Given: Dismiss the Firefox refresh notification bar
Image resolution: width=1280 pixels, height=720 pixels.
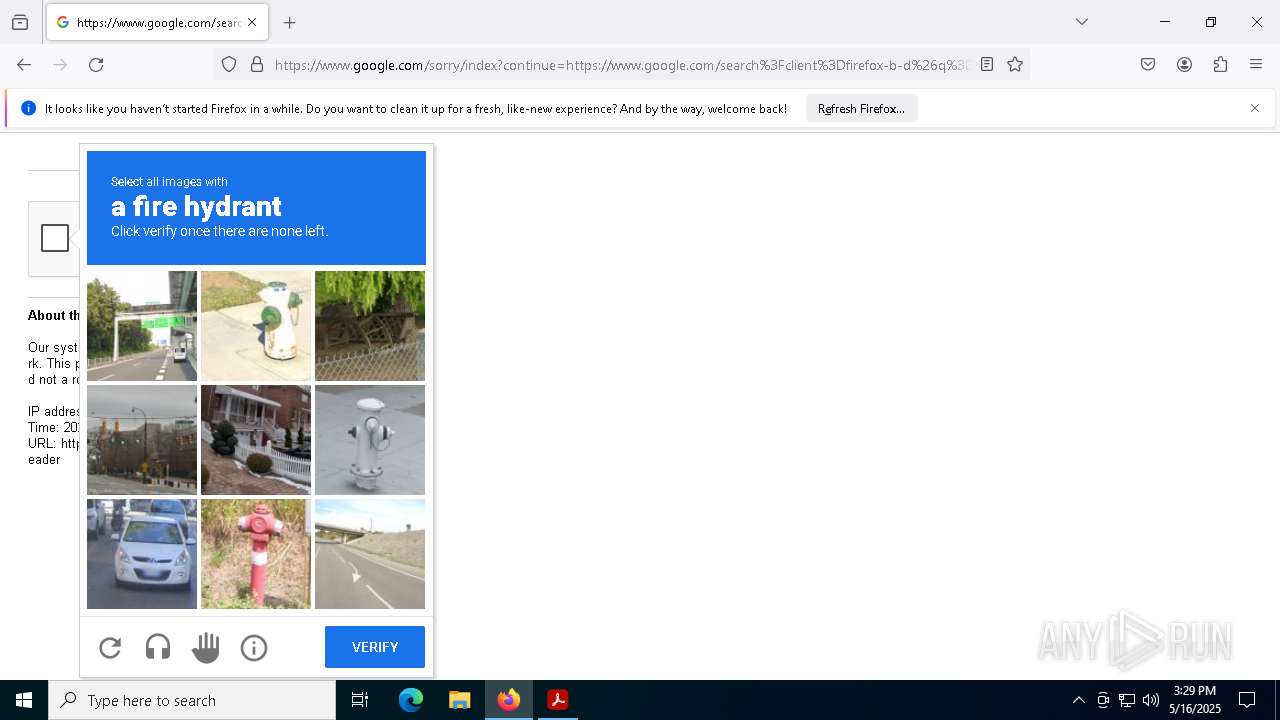Looking at the screenshot, I should pyautogui.click(x=1255, y=108).
